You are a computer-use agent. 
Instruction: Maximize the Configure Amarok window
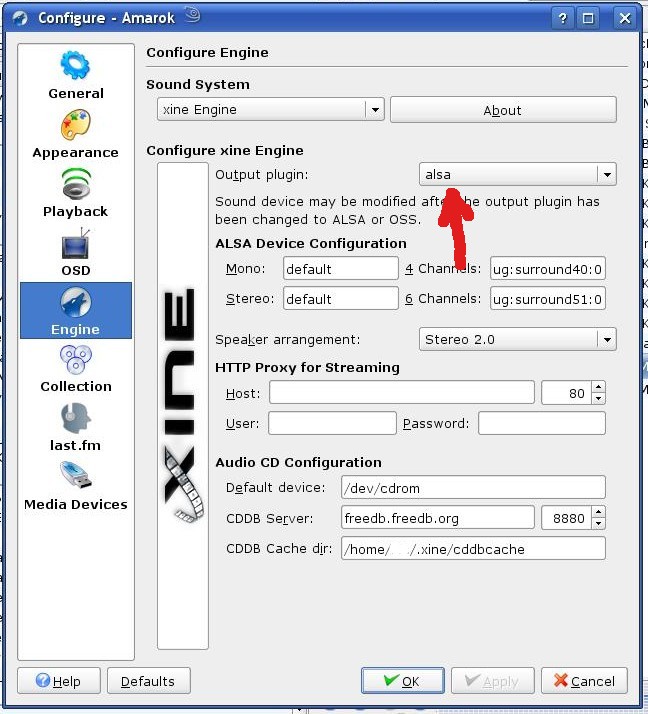[588, 18]
